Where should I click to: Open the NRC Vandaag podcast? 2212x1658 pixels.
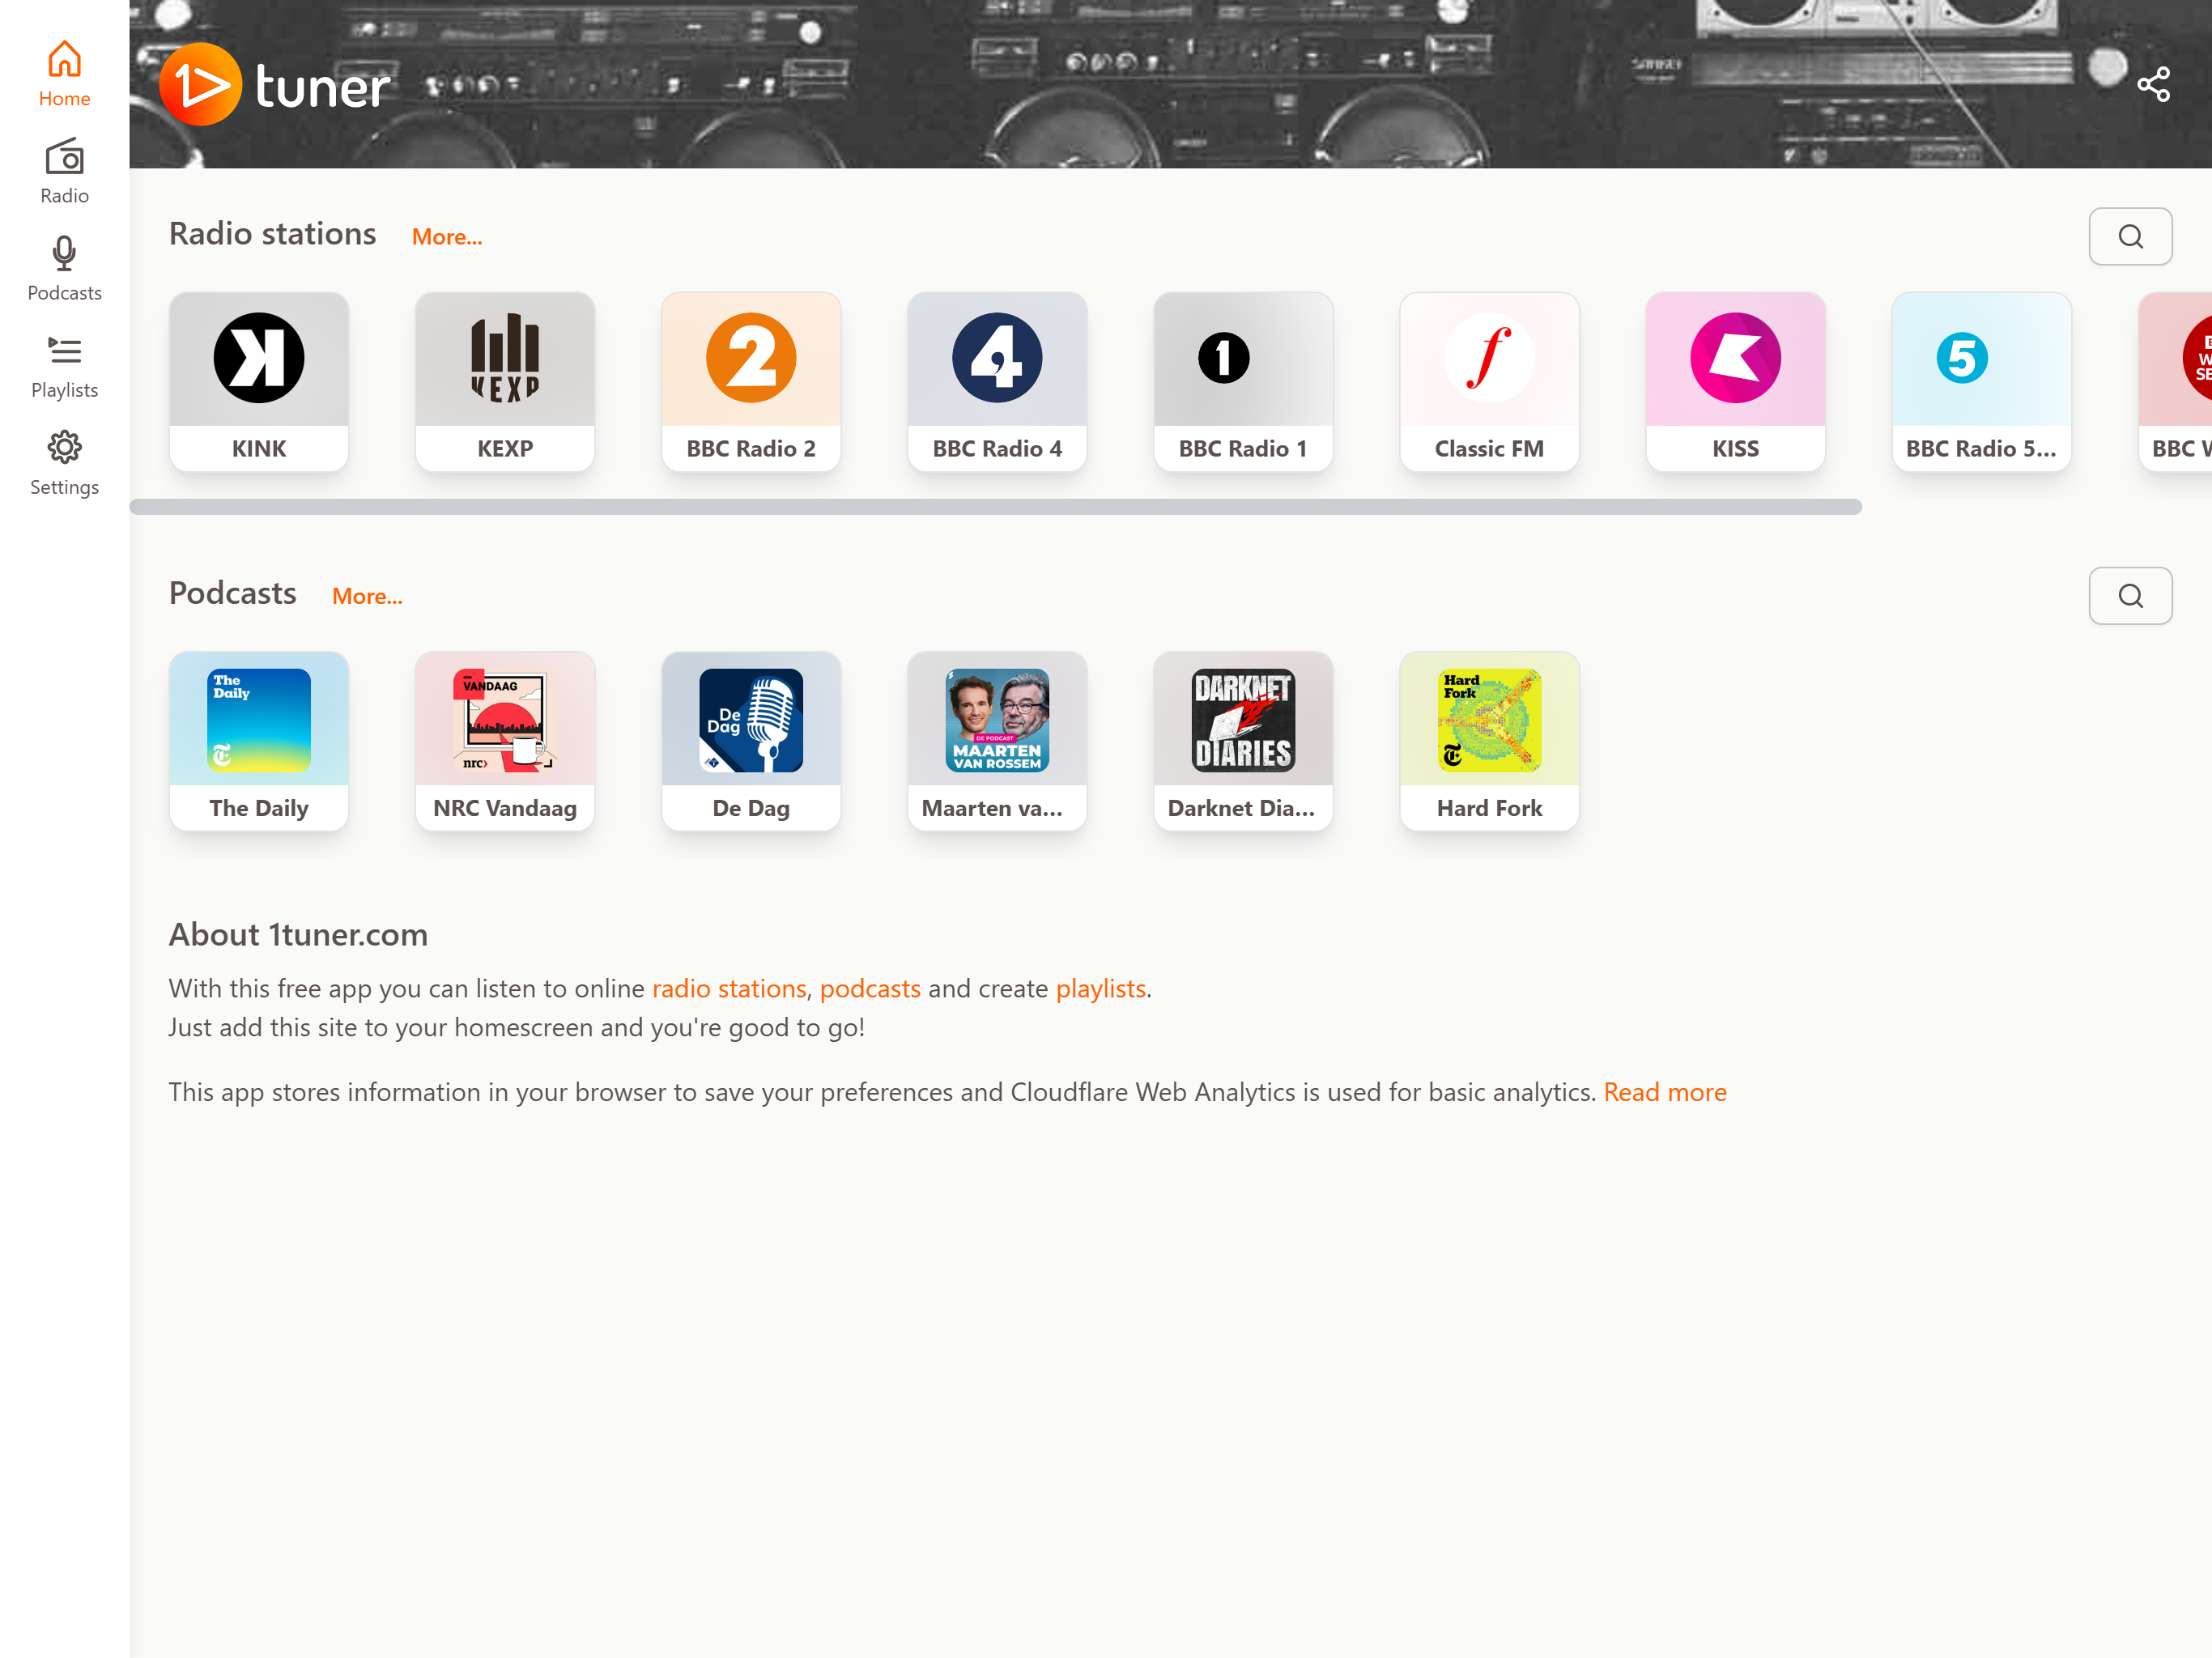[x=505, y=741]
